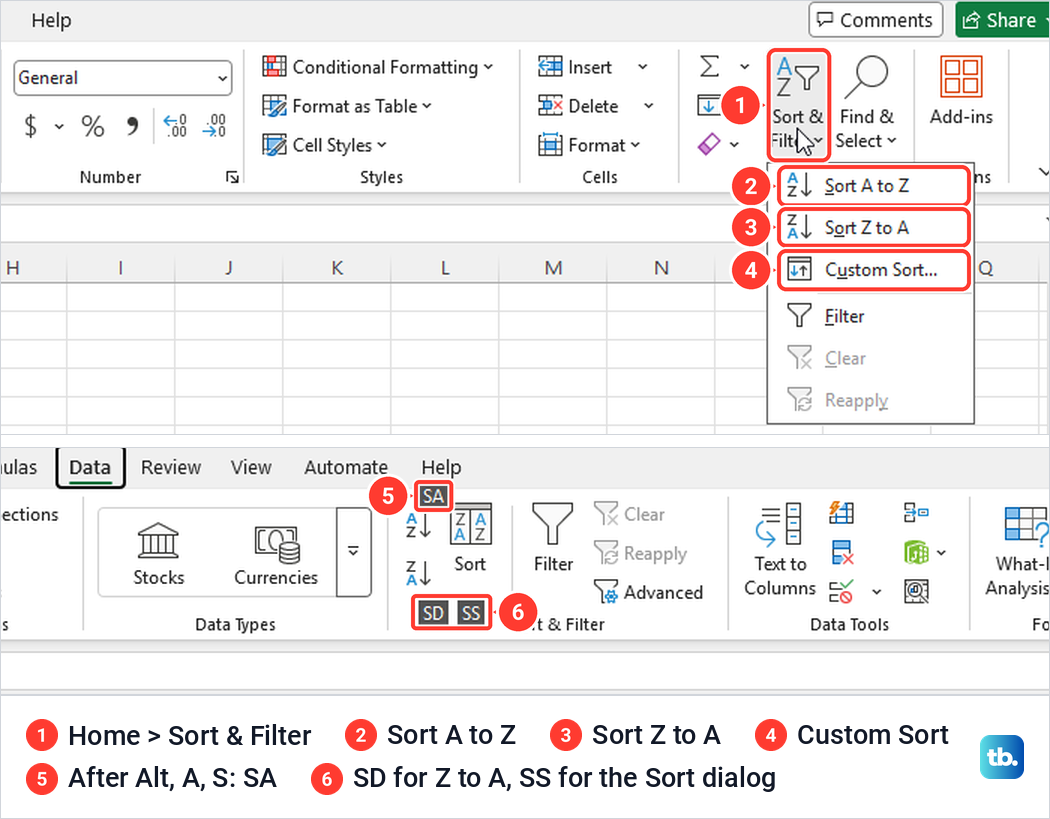Select column L header
The width and height of the screenshot is (1050, 819).
pyautogui.click(x=445, y=269)
